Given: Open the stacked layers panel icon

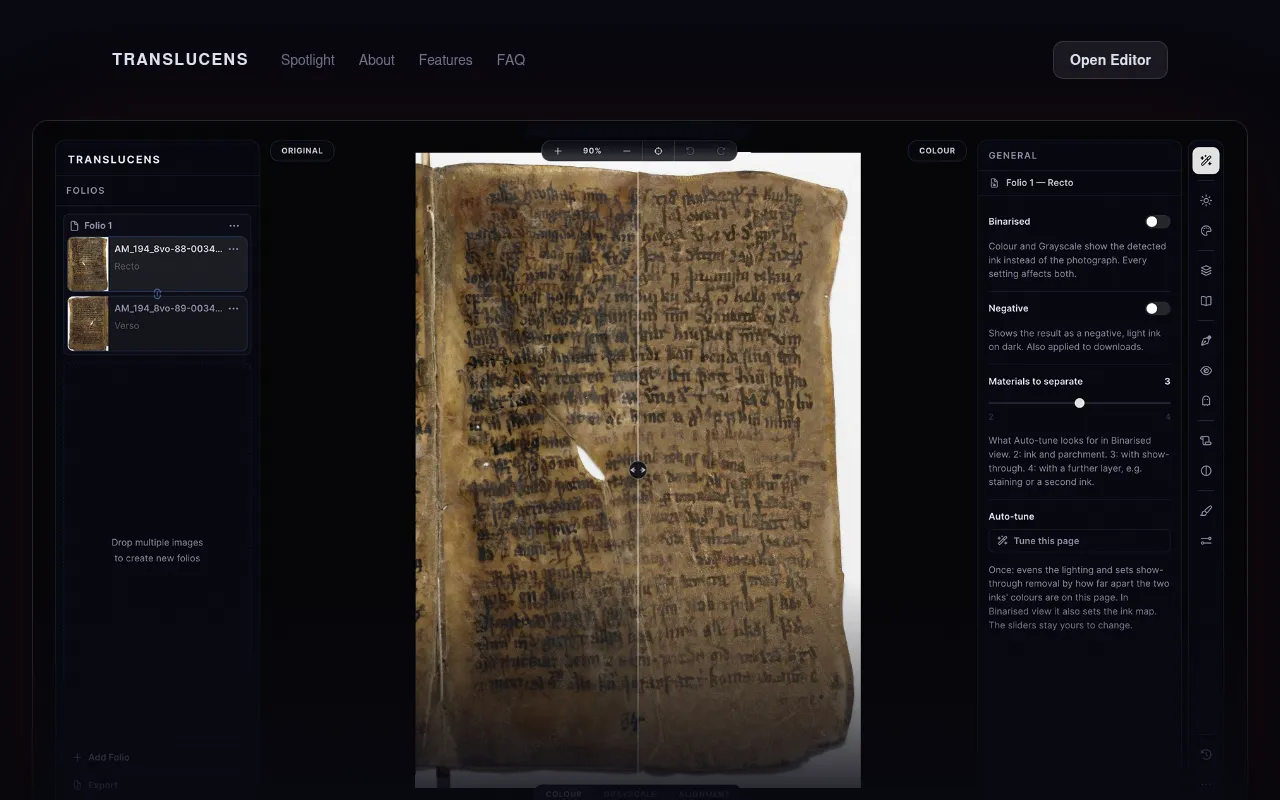Looking at the screenshot, I should point(1206,271).
